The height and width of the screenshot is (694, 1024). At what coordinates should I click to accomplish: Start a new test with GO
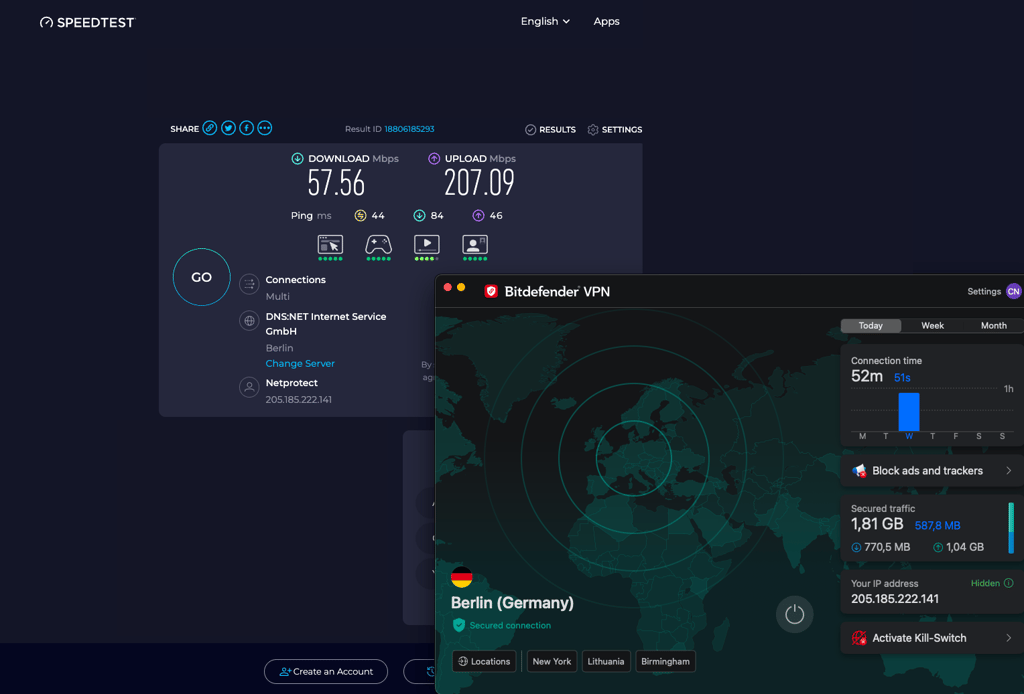[x=201, y=277]
